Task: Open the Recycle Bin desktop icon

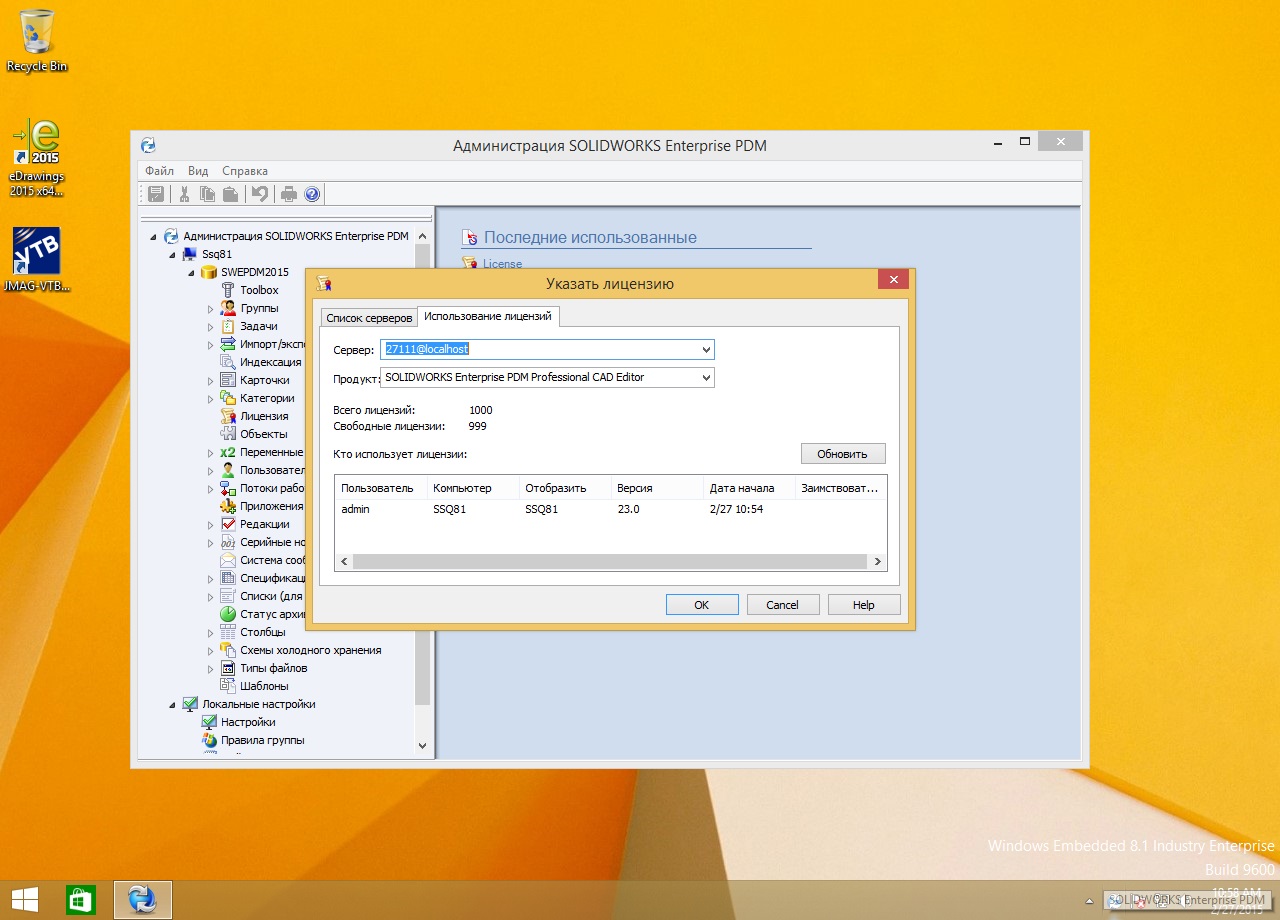Action: point(37,40)
